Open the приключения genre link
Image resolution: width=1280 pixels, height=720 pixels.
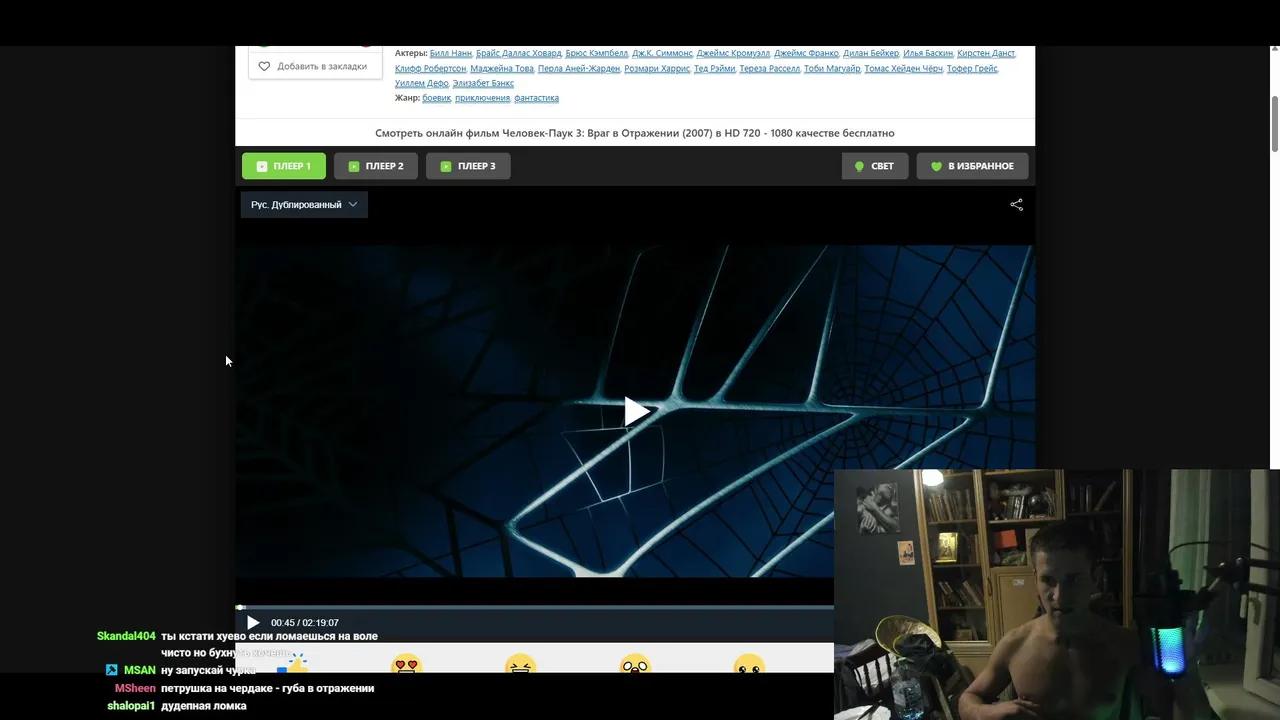[x=483, y=98]
